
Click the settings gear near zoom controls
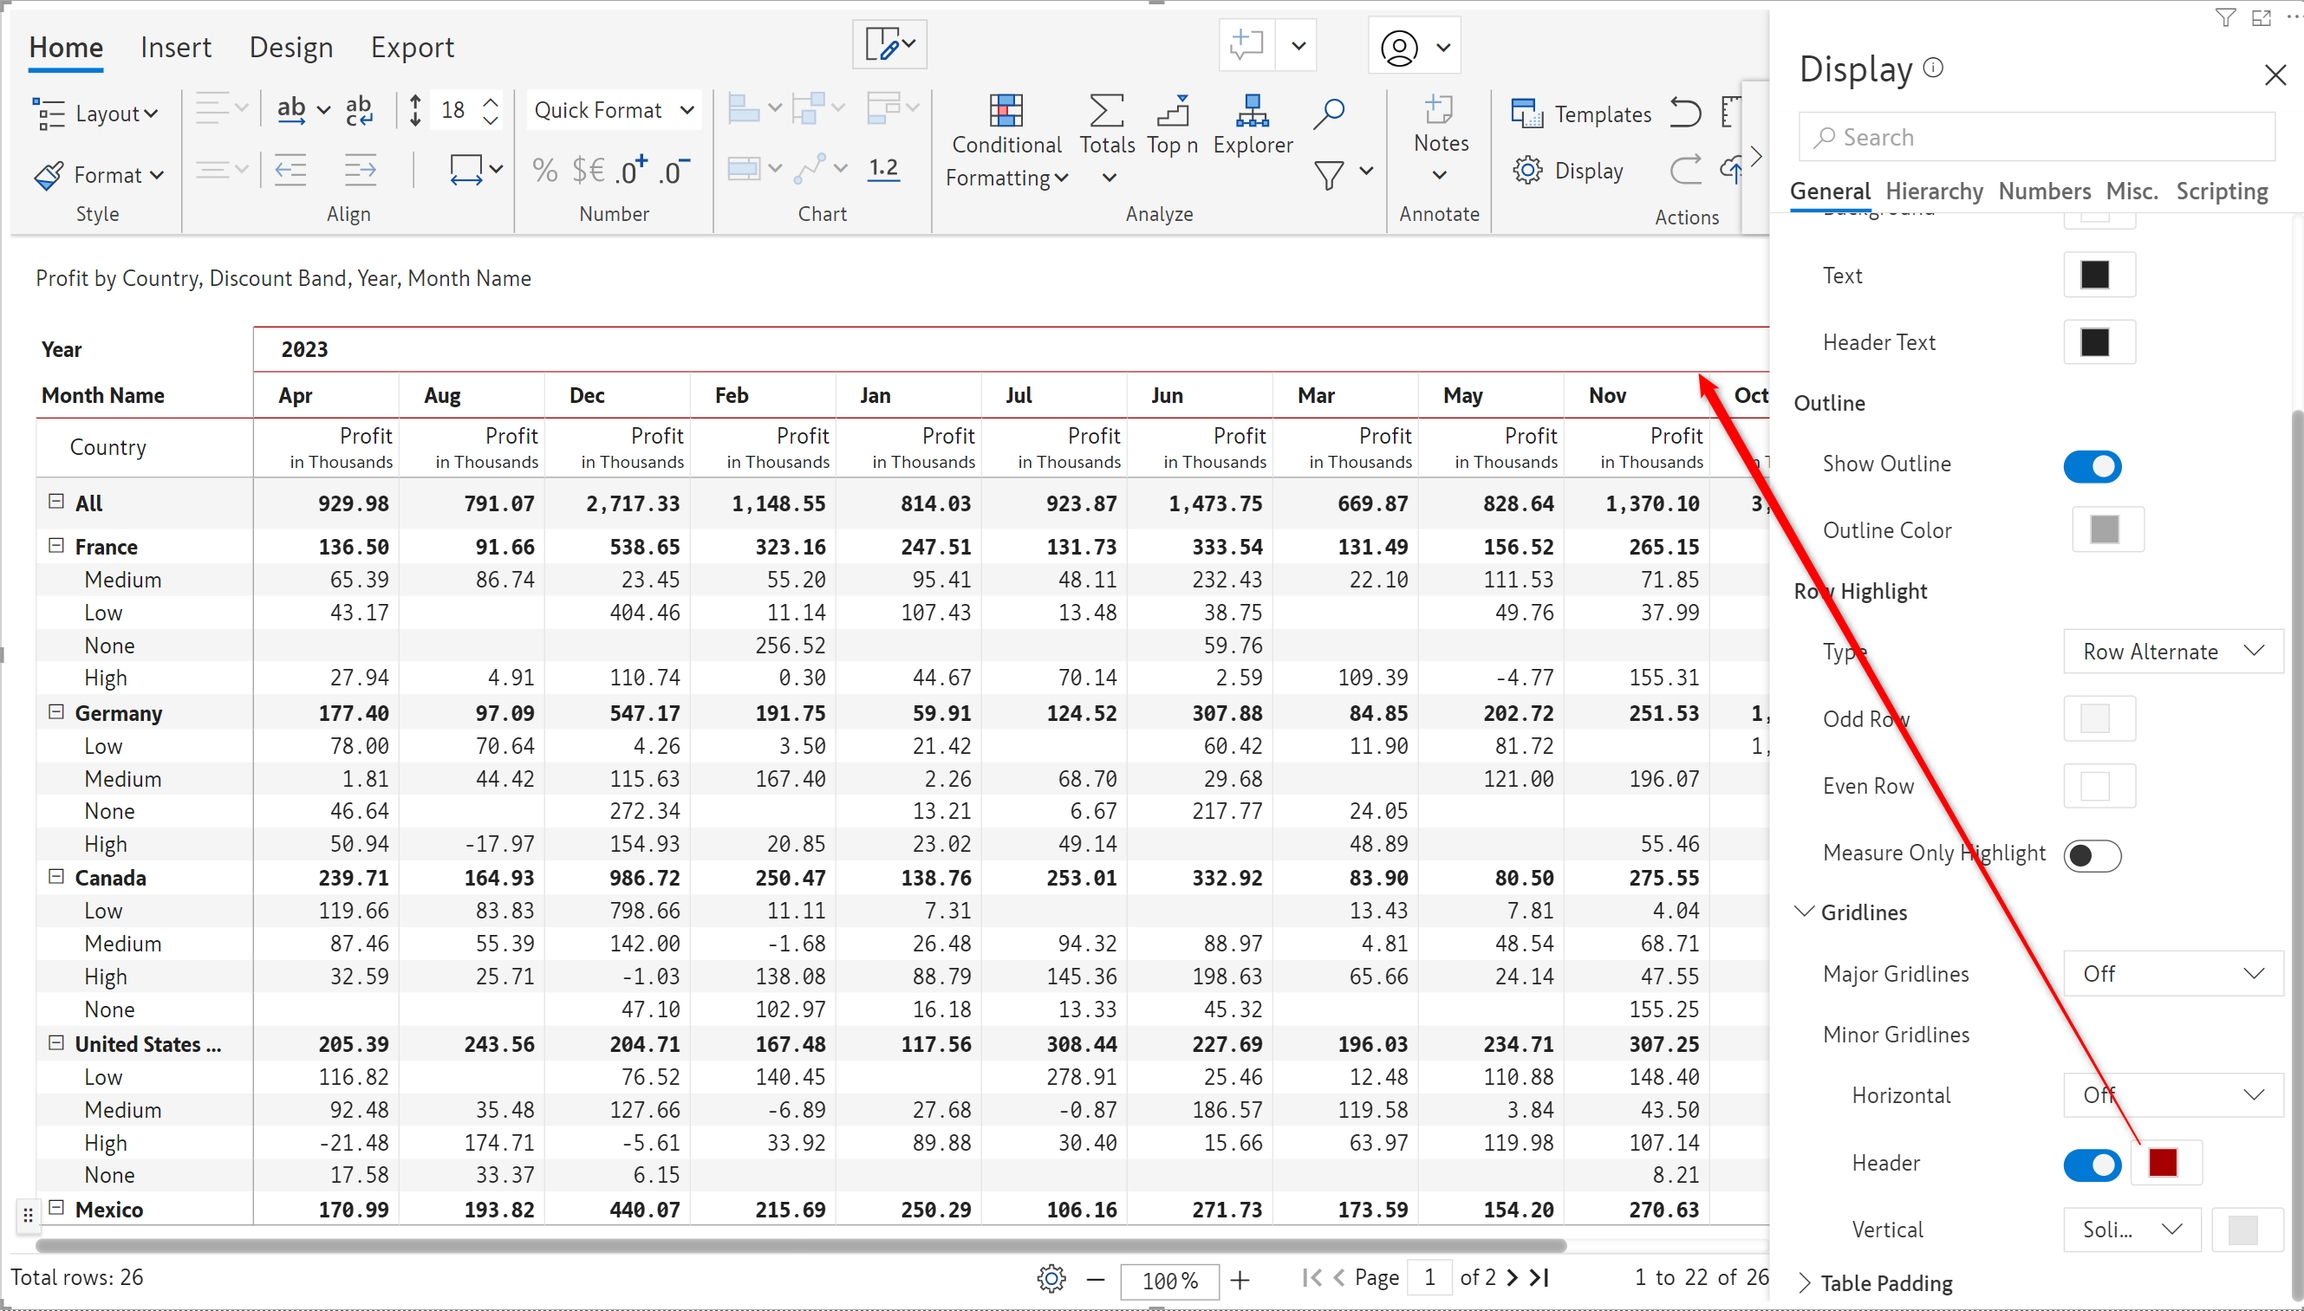(1051, 1278)
